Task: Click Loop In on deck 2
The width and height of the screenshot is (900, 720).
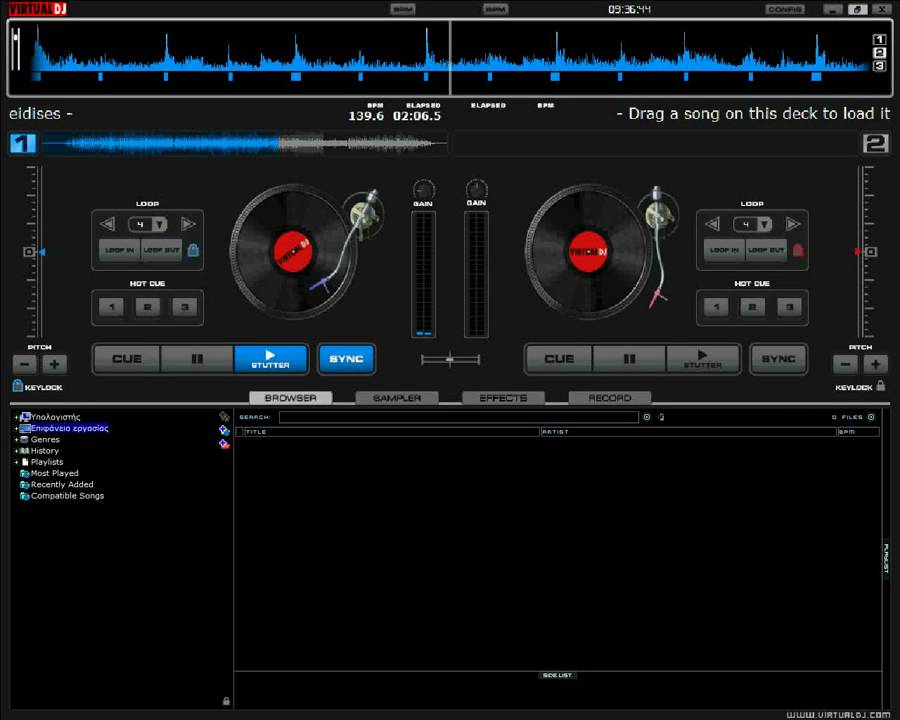Action: [724, 250]
